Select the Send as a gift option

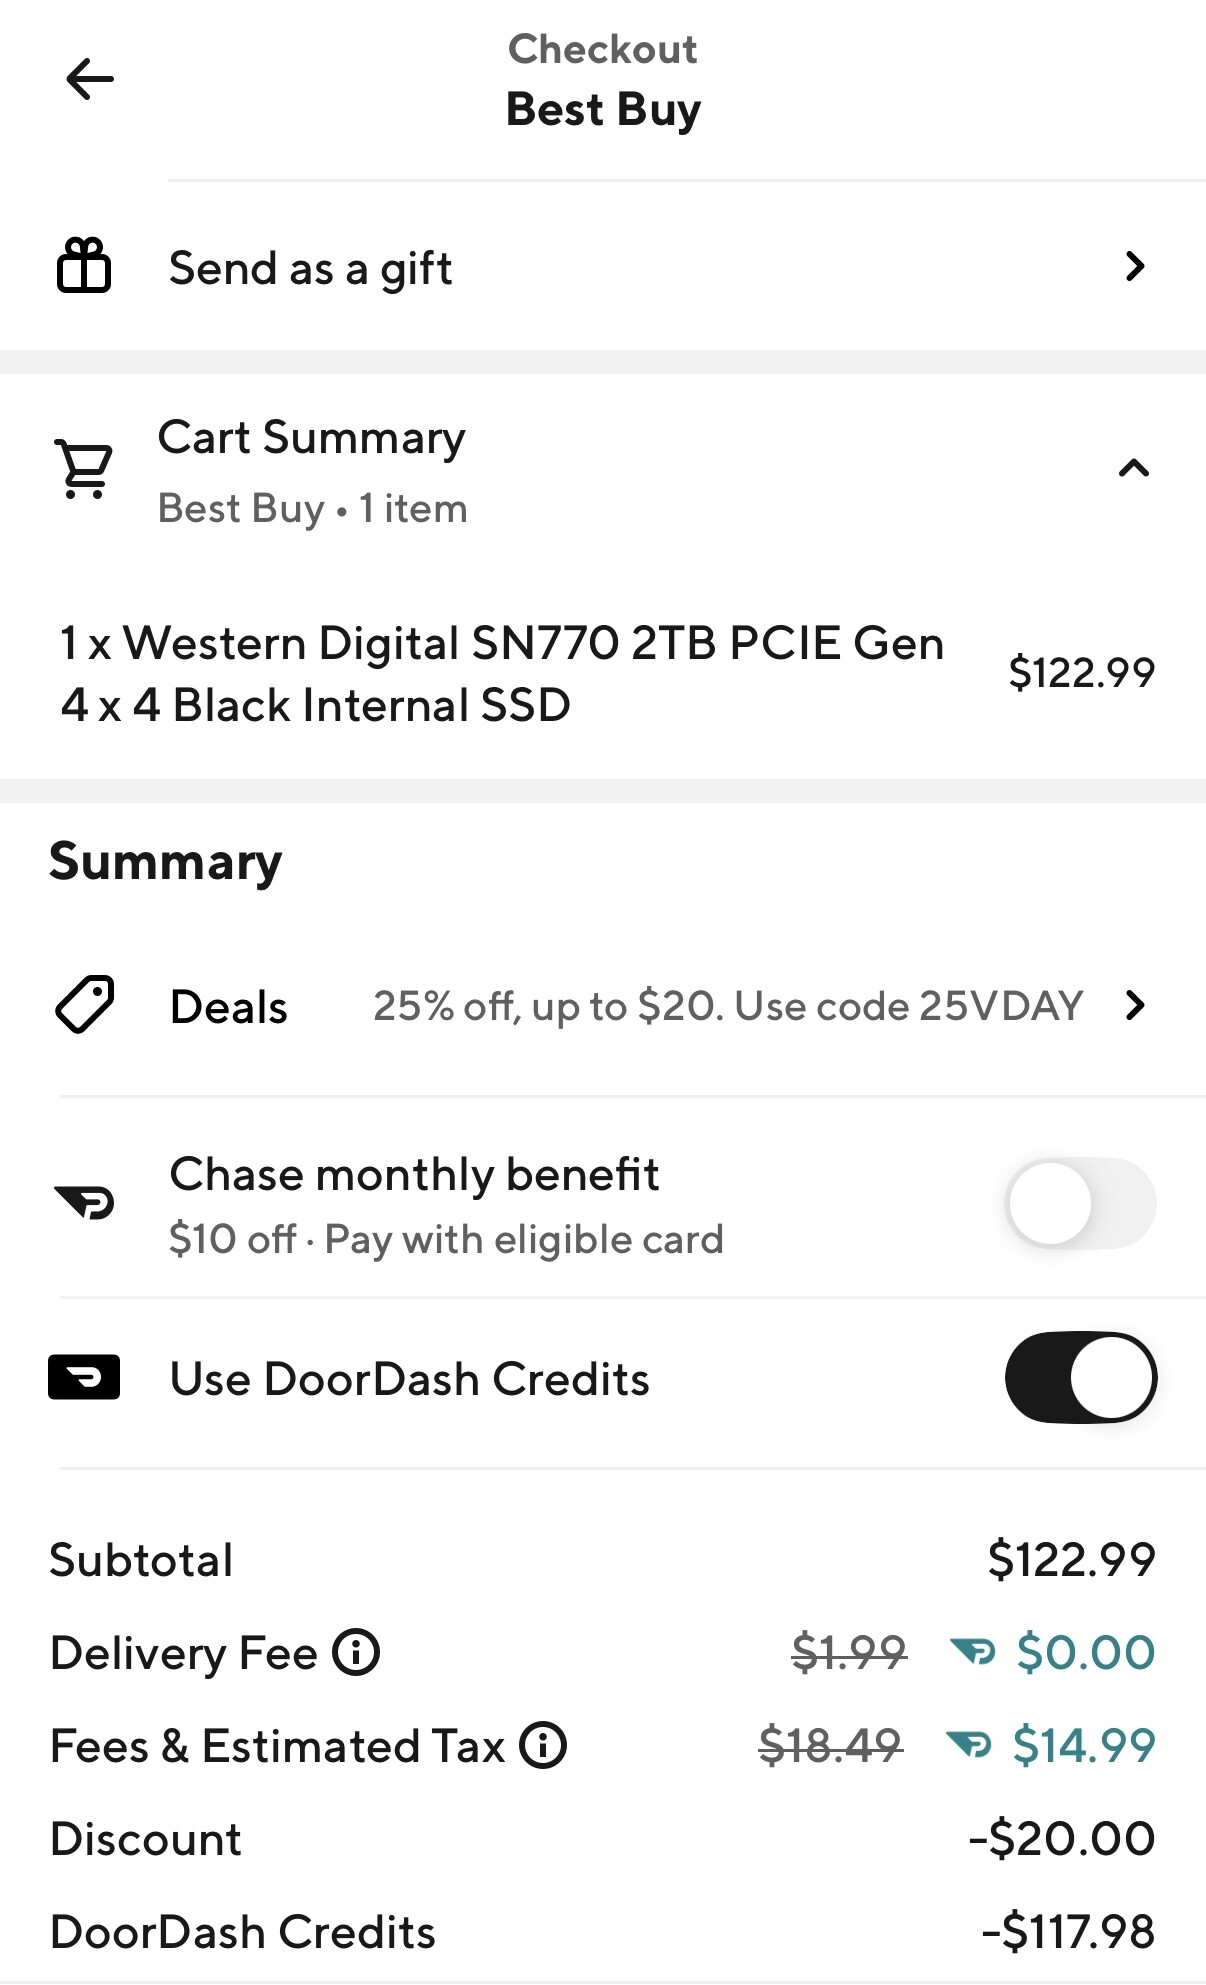tap(310, 268)
